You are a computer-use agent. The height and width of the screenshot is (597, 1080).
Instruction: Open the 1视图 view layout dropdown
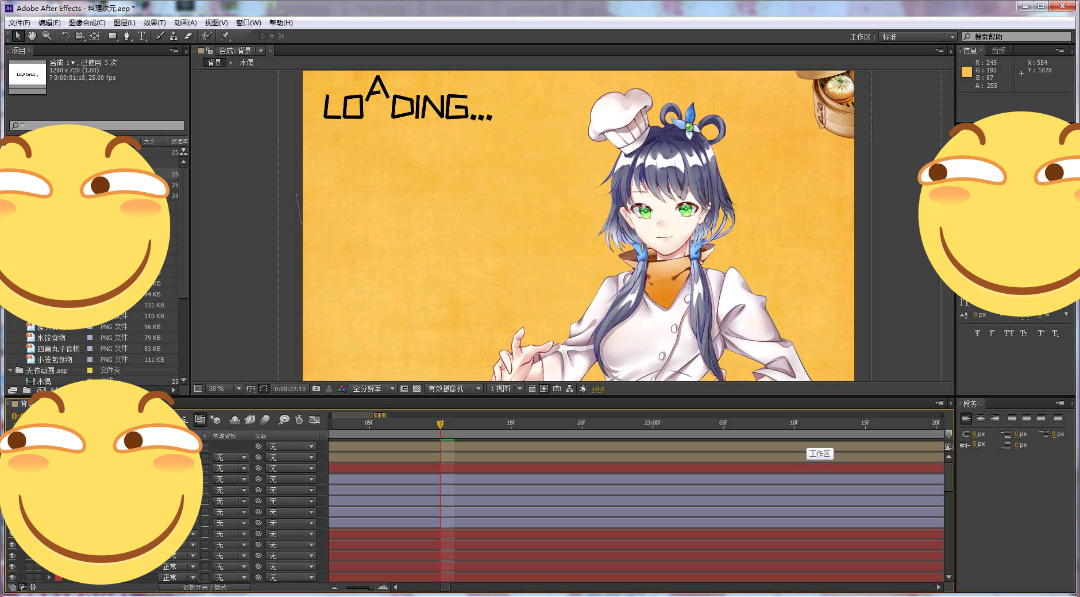(x=506, y=389)
